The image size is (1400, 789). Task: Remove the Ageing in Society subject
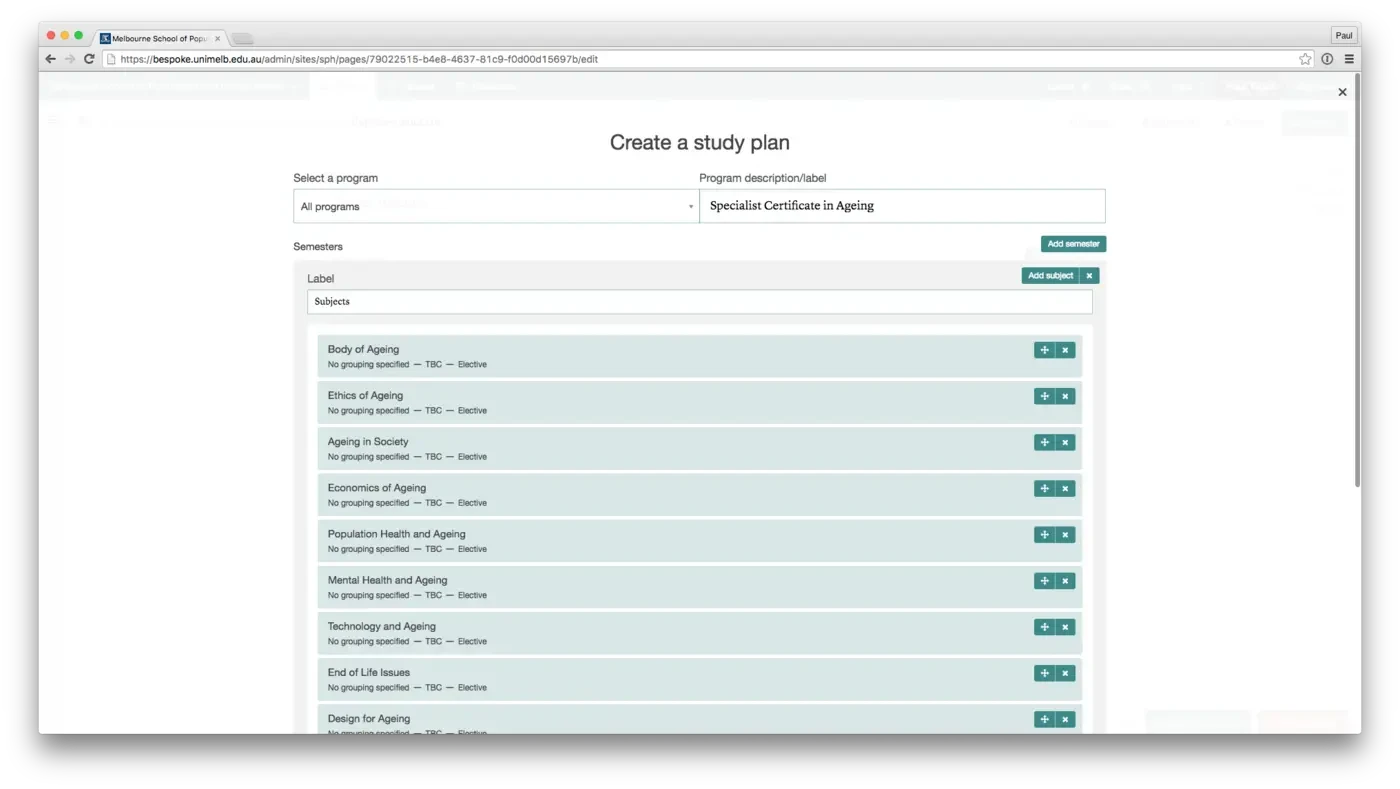point(1065,442)
